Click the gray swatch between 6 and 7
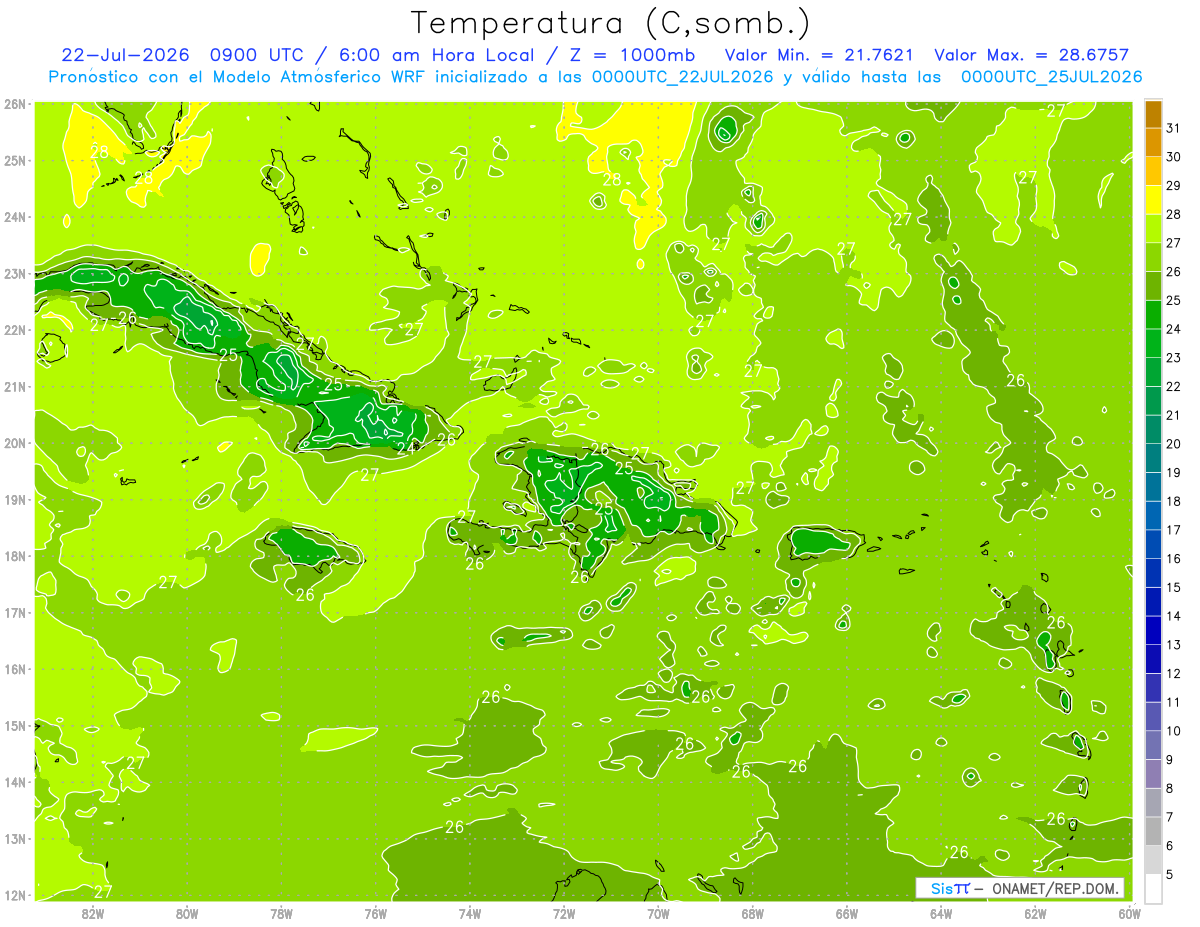Viewport: 1200px width, 927px height. [x=1153, y=831]
